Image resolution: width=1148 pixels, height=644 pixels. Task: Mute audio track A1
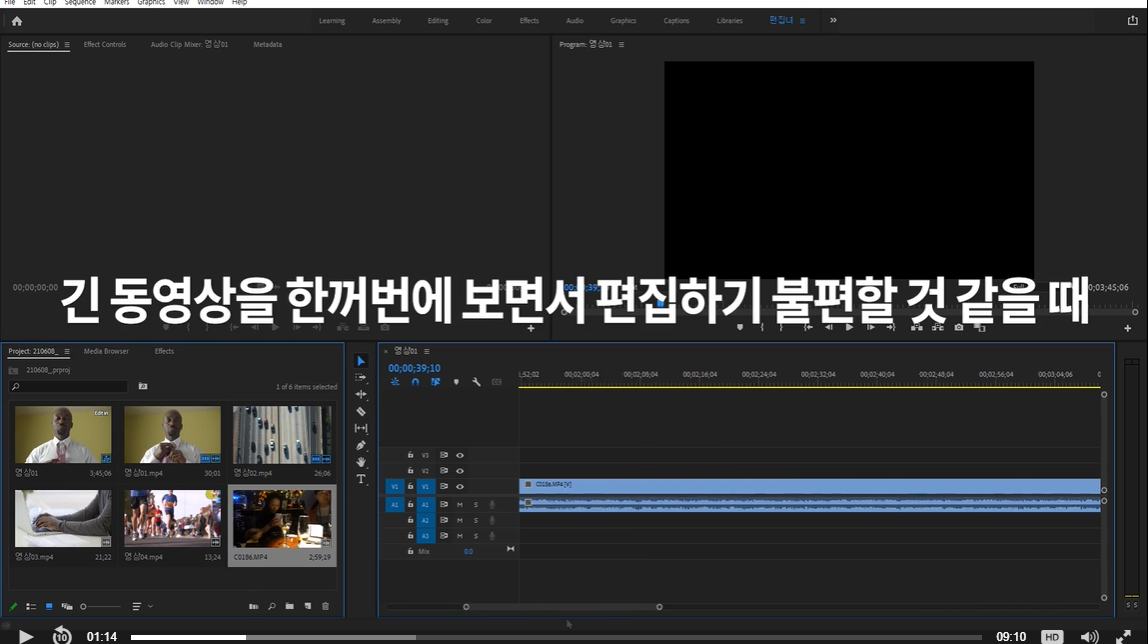pyautogui.click(x=460, y=504)
